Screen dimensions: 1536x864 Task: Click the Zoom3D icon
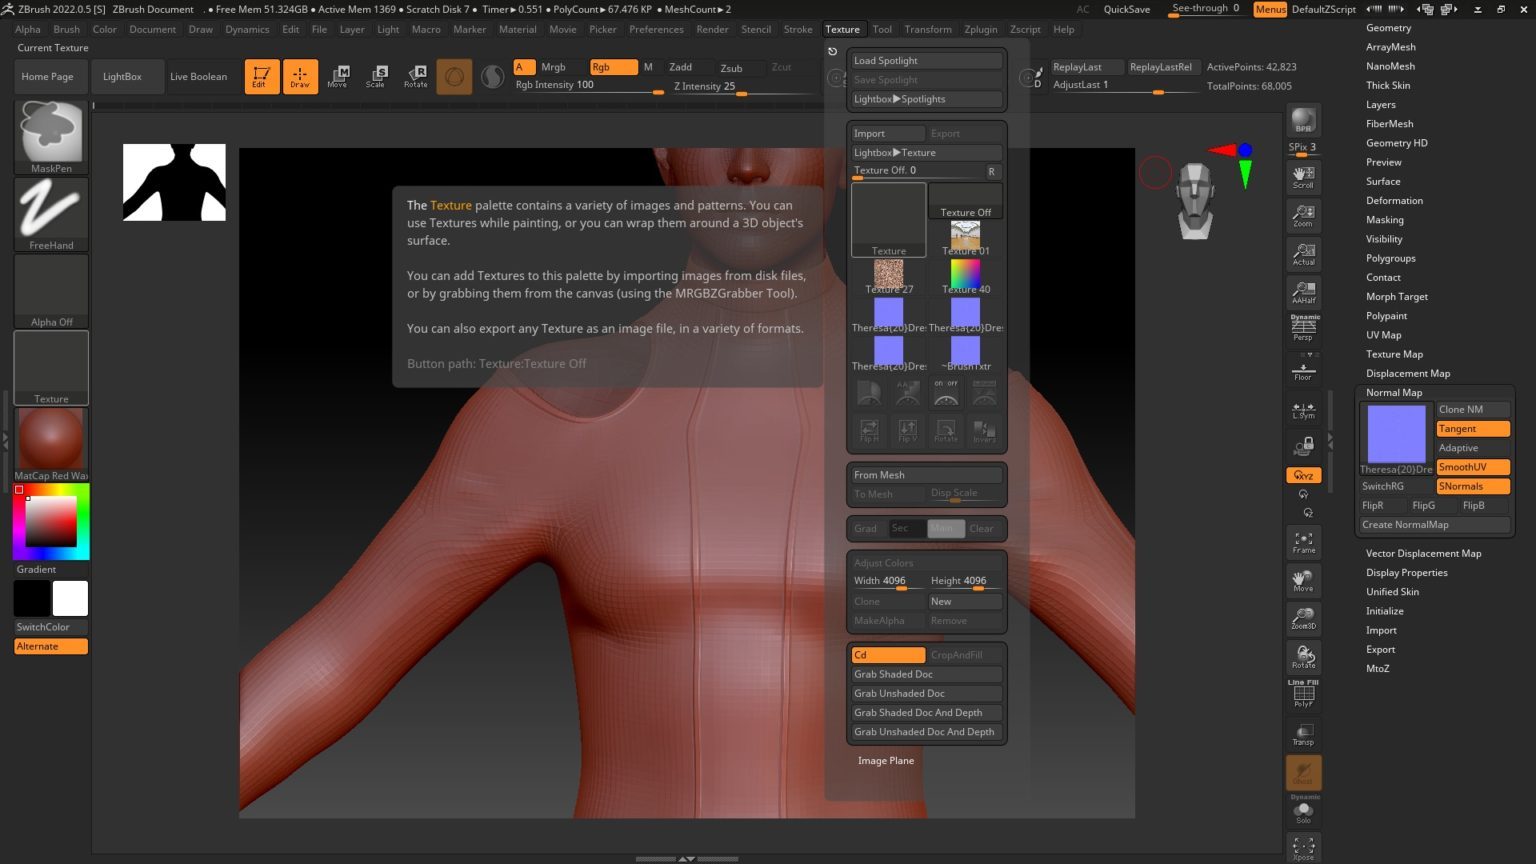click(x=1303, y=619)
